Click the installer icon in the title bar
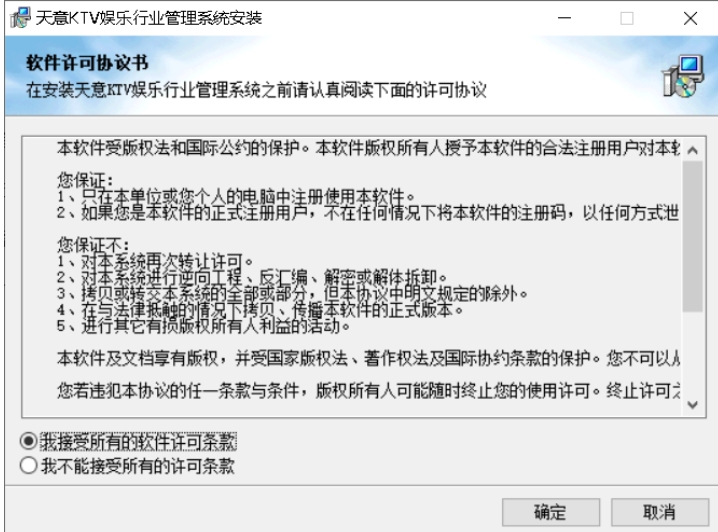This screenshot has height=532, width=718. (x=20, y=18)
